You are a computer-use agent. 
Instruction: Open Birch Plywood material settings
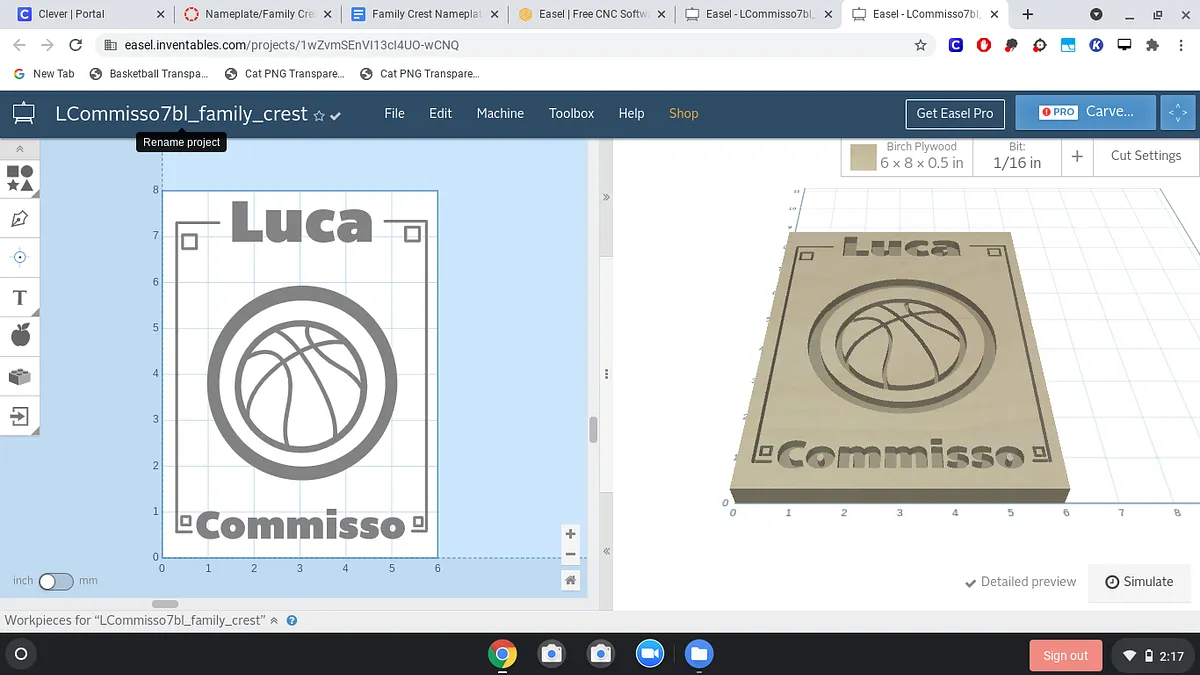click(x=909, y=155)
